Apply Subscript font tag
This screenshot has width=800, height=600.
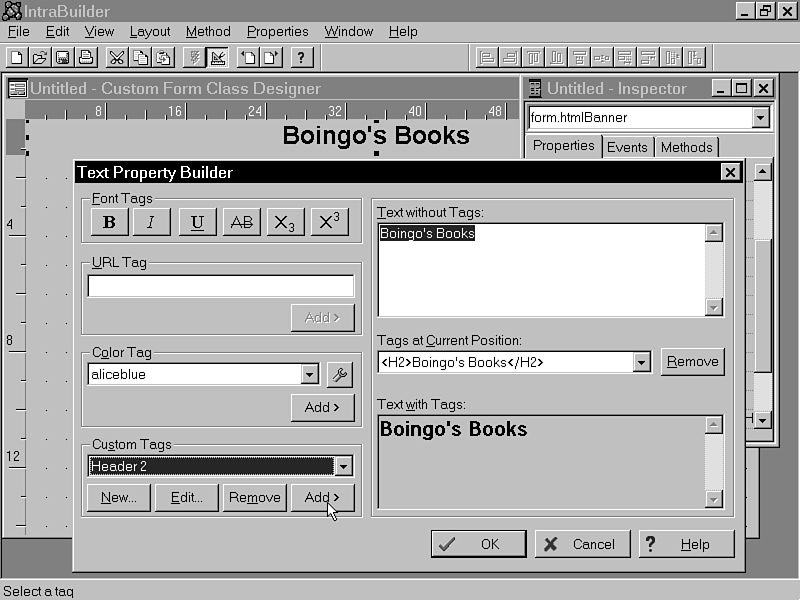click(x=285, y=222)
